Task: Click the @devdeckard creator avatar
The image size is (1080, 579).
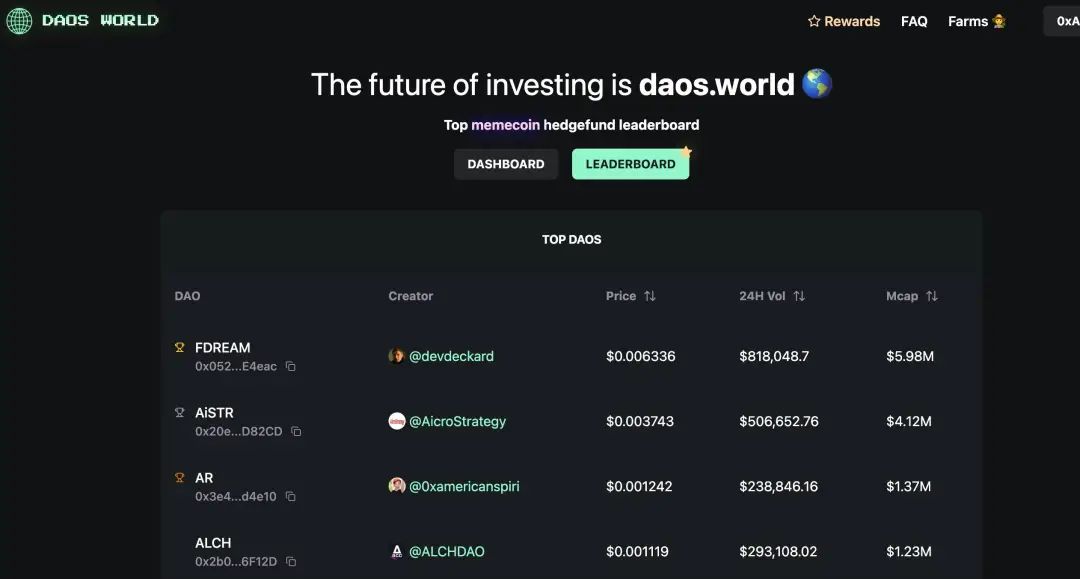Action: click(397, 356)
